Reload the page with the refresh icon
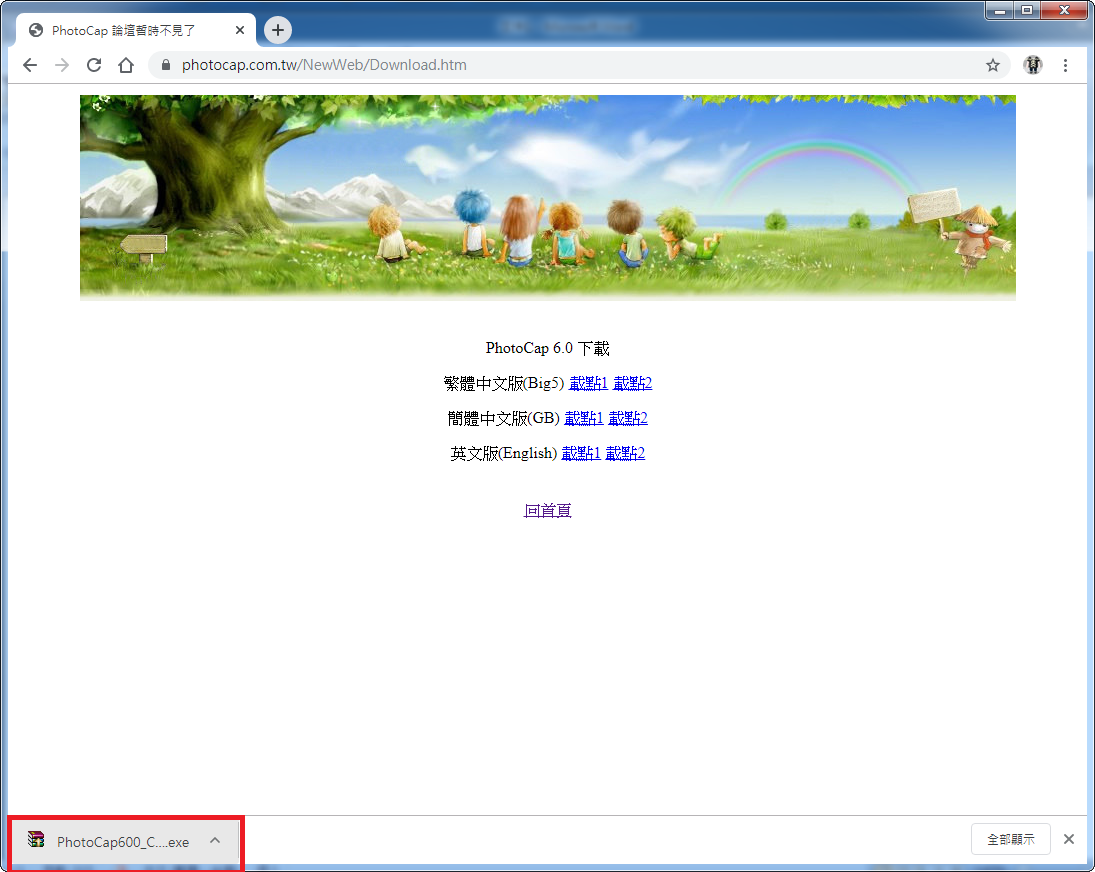The height and width of the screenshot is (872, 1095). click(94, 65)
